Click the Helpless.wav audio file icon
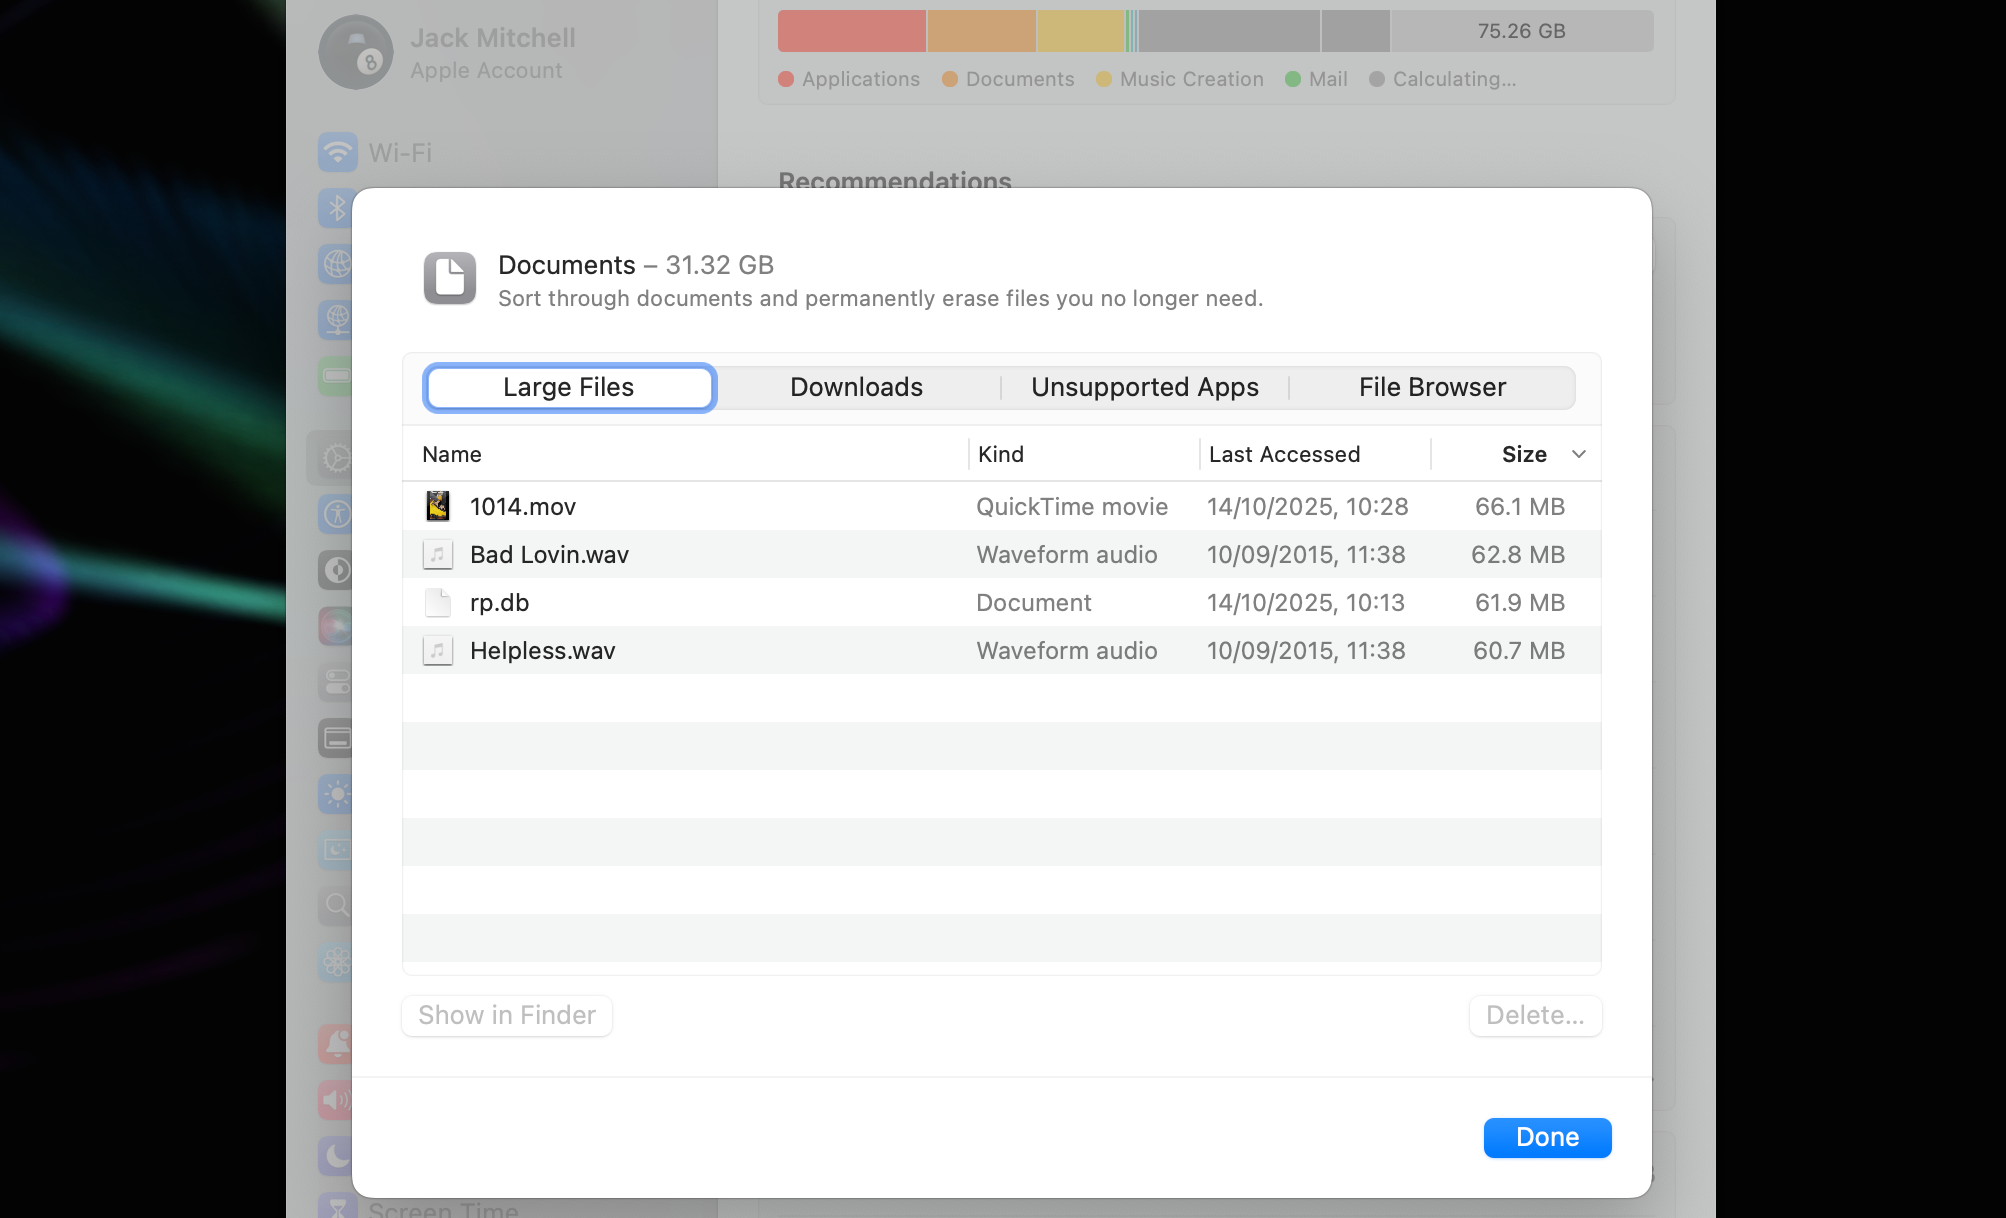The height and width of the screenshot is (1218, 2006). [x=438, y=650]
